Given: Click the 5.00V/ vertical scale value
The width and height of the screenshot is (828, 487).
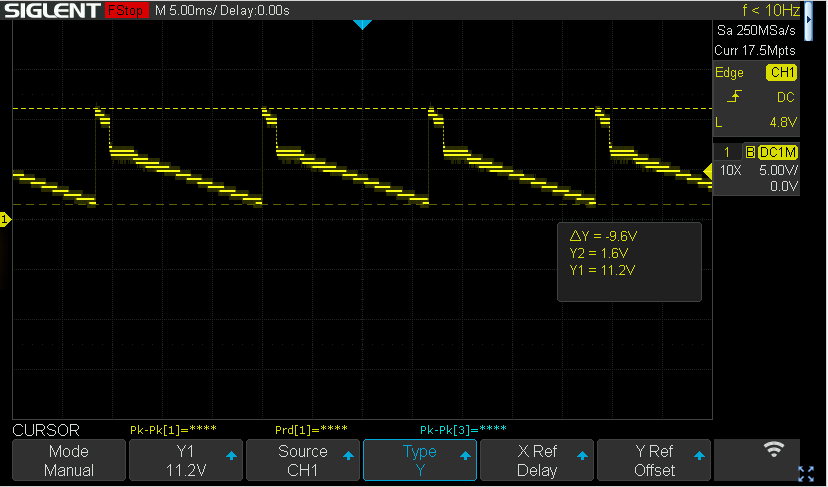Looking at the screenshot, I should [778, 171].
